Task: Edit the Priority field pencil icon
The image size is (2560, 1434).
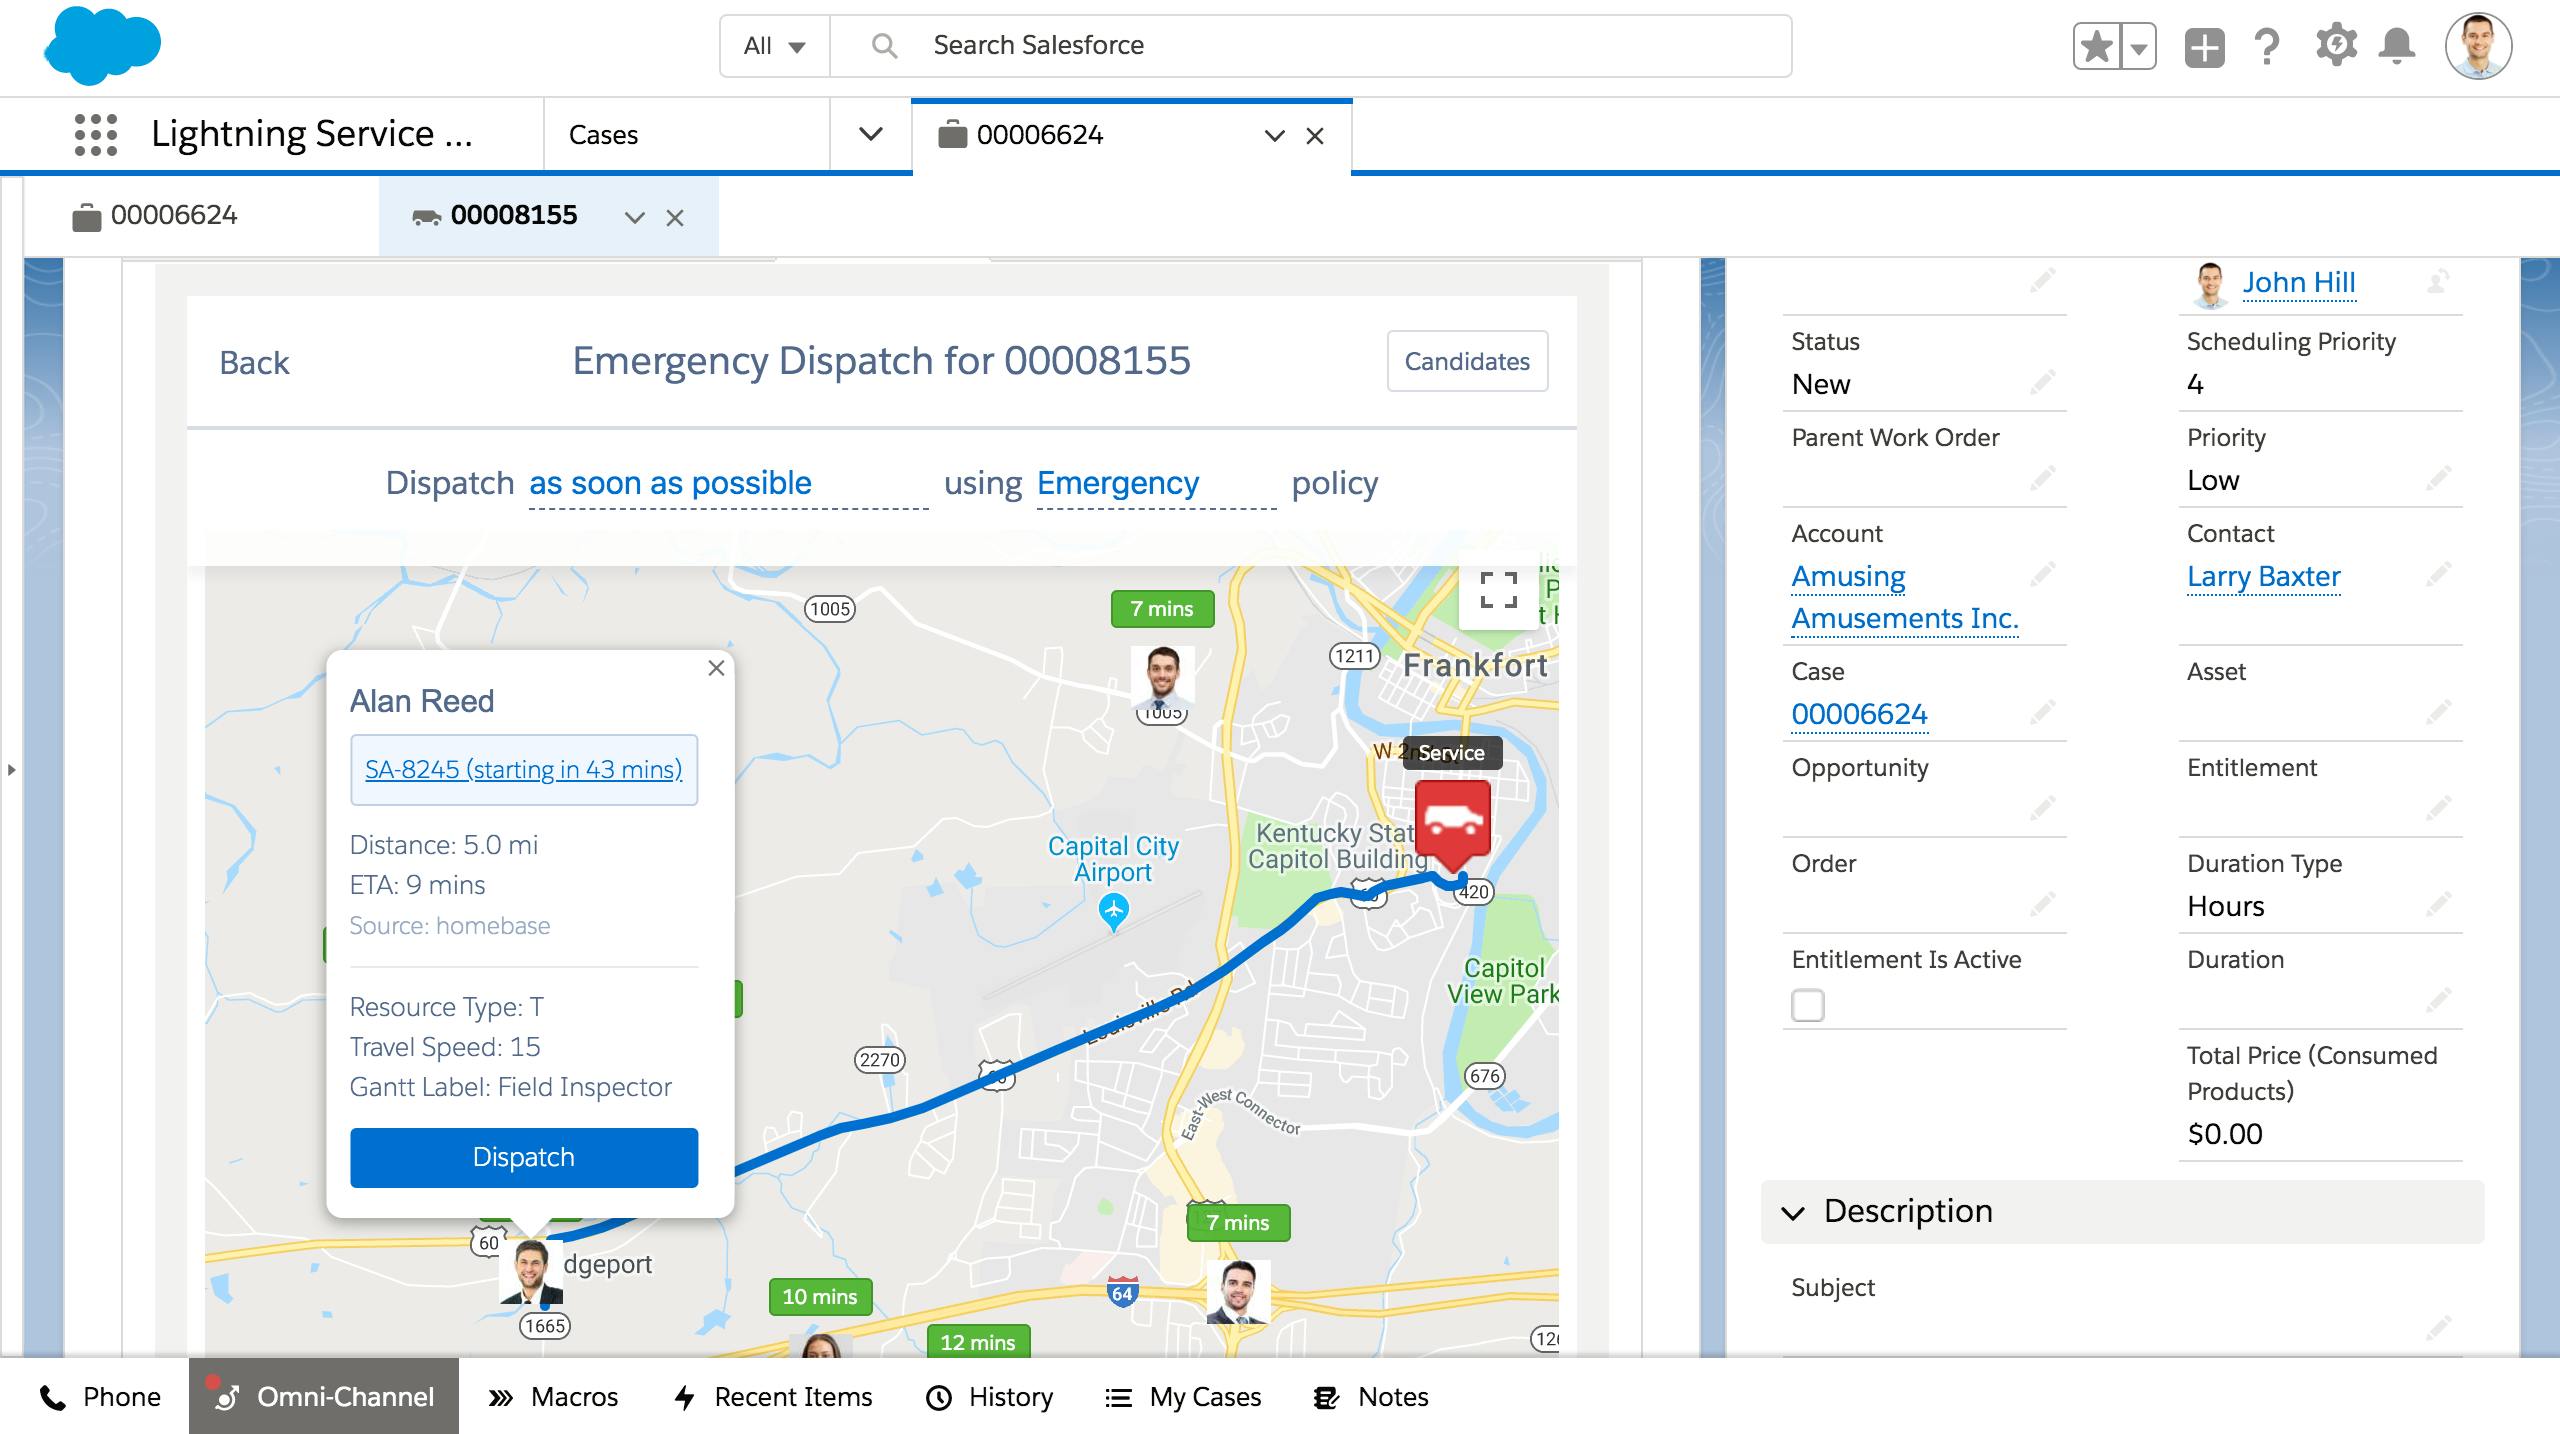Action: pos(2438,478)
